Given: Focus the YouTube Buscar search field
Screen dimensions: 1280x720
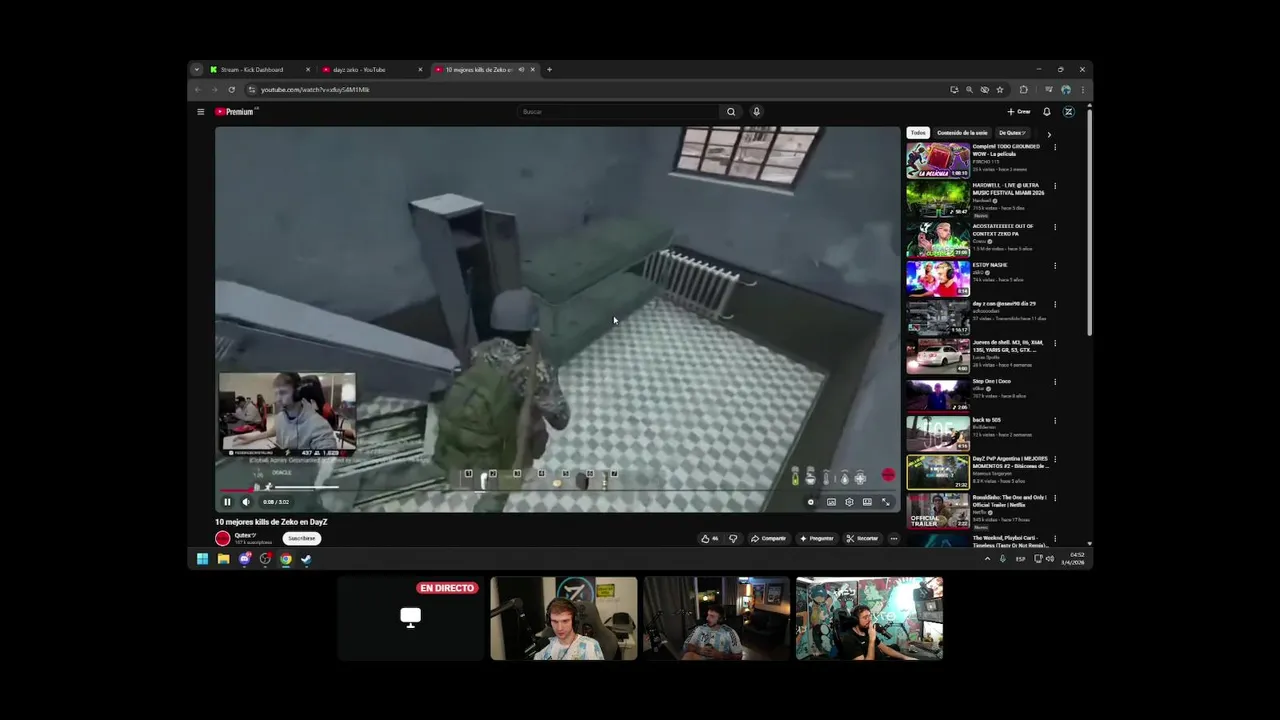Looking at the screenshot, I should point(618,112).
